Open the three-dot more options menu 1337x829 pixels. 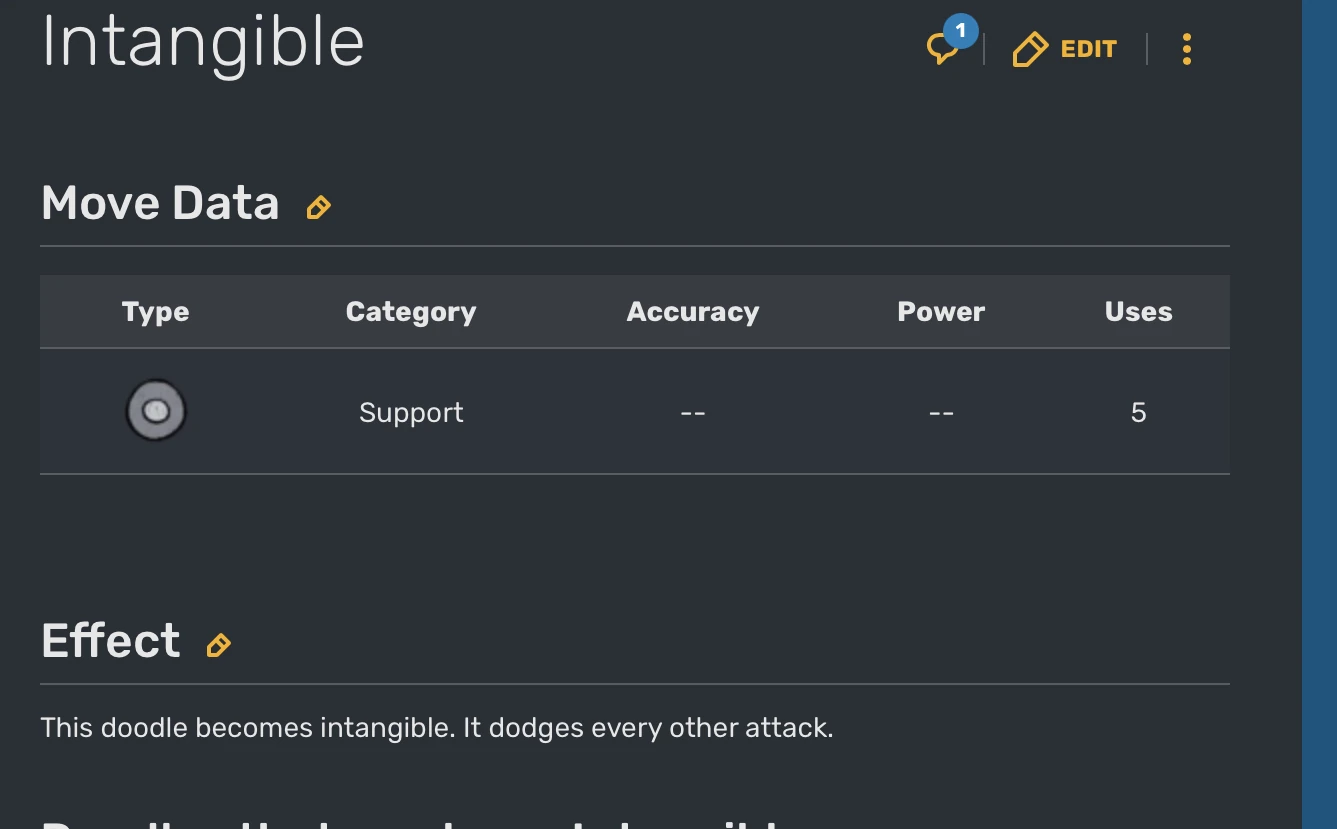[1186, 49]
